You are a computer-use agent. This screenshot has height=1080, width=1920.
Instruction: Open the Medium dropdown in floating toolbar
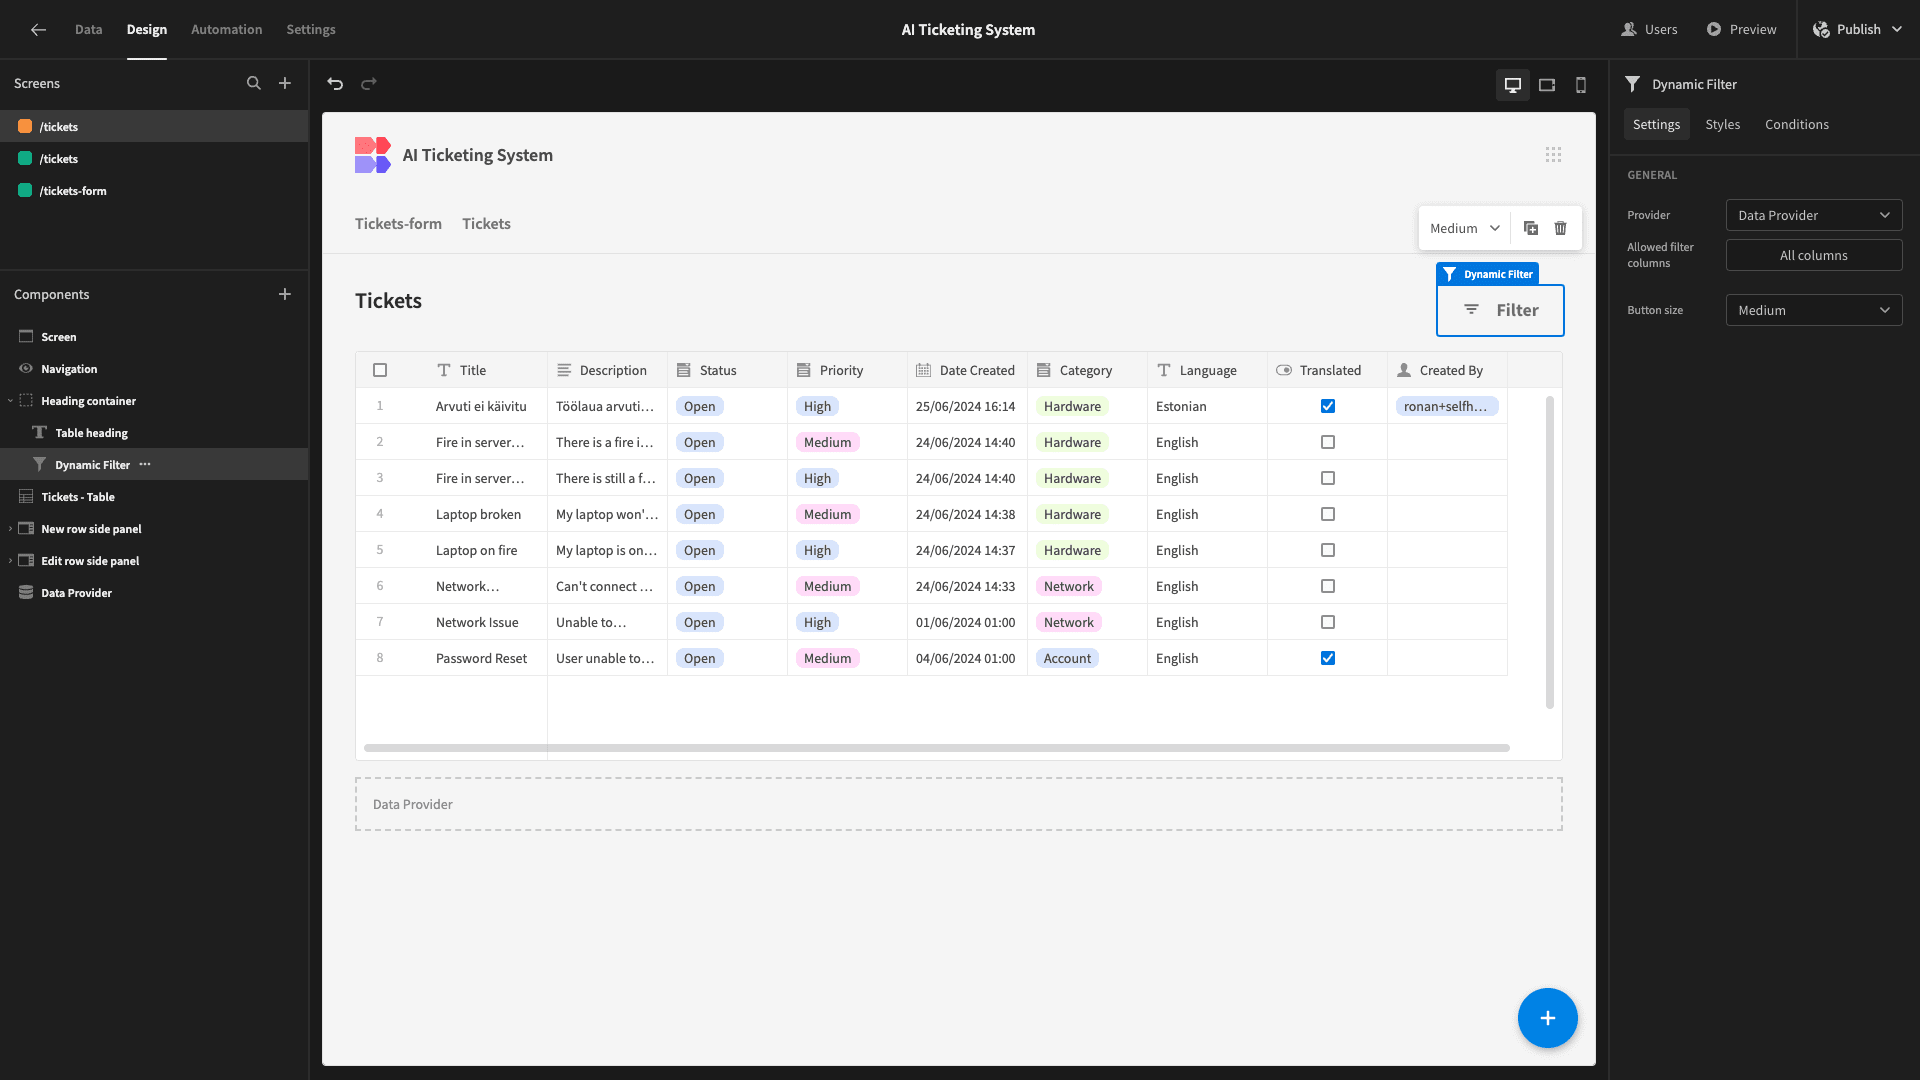pyautogui.click(x=1464, y=228)
